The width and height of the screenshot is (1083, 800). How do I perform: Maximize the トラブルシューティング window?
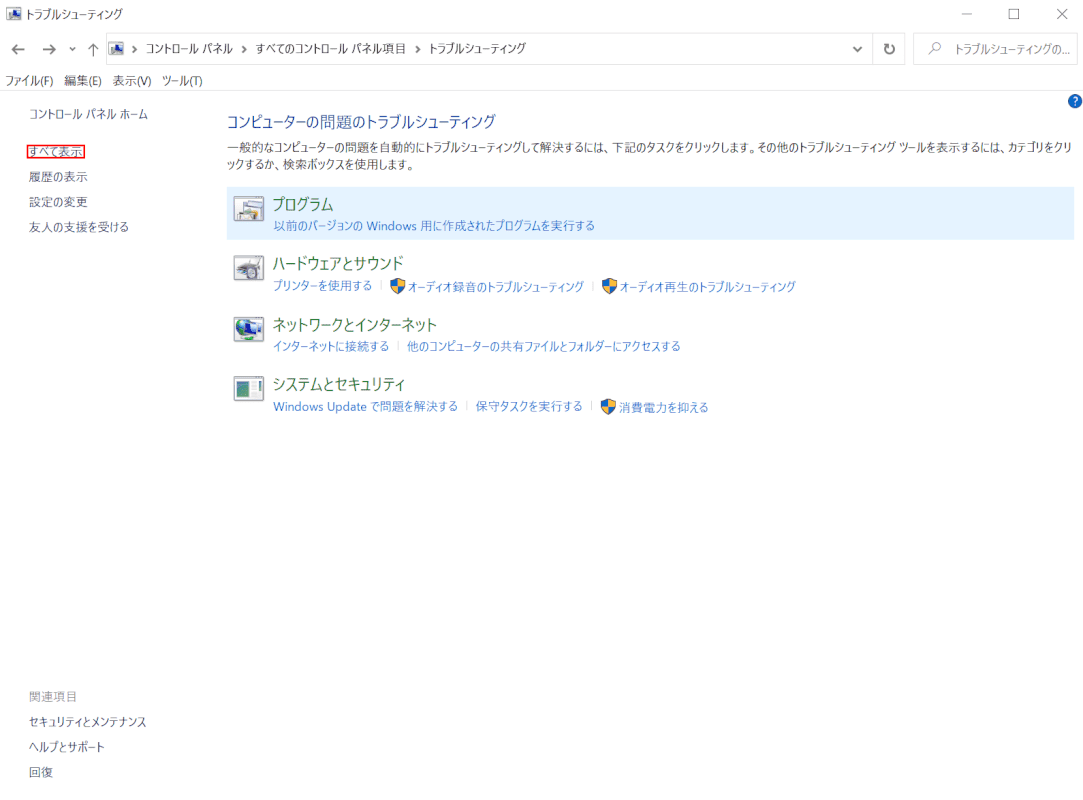(1014, 14)
